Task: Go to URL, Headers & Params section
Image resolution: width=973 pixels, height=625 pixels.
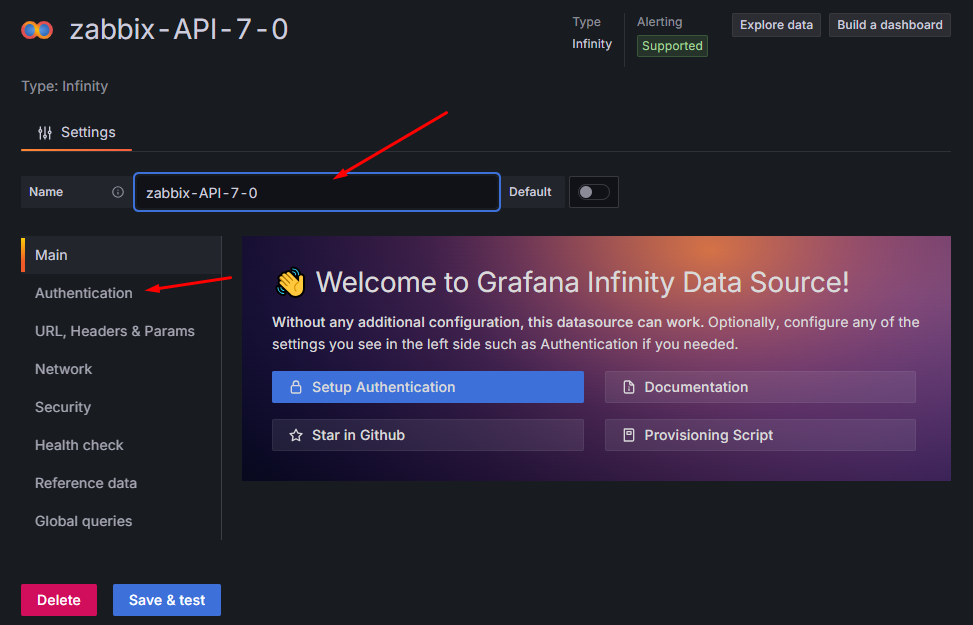Action: (x=115, y=331)
